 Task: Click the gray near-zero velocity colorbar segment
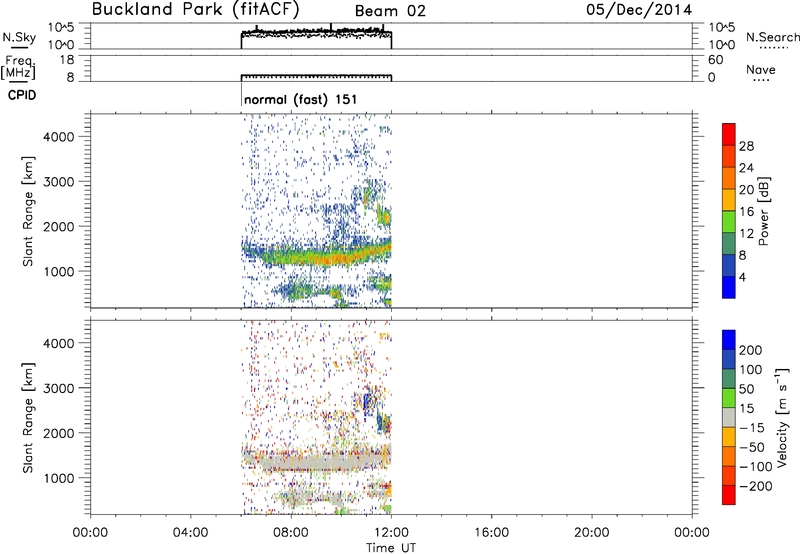tap(729, 417)
